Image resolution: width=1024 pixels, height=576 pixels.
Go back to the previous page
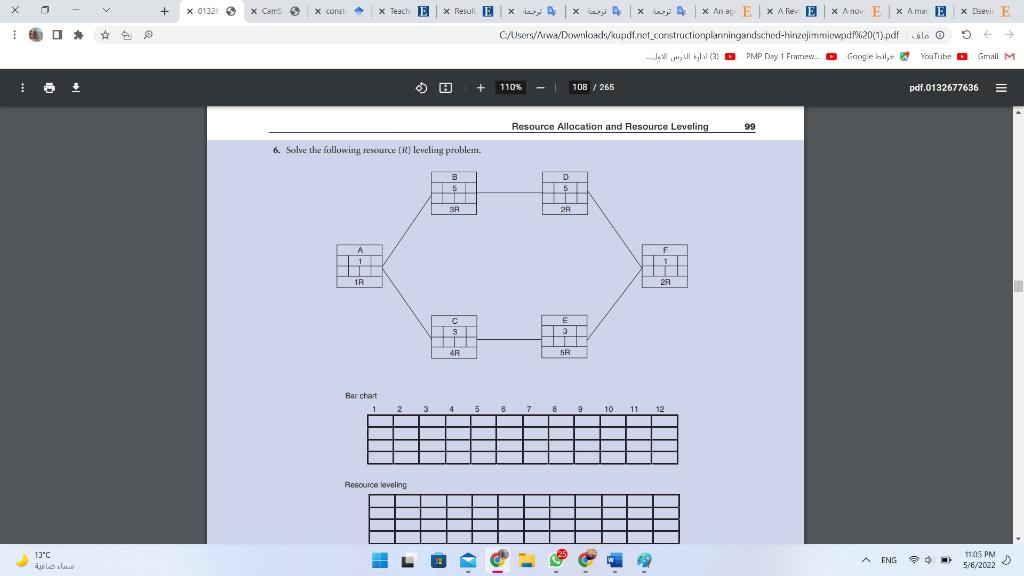pyautogui.click(x=987, y=35)
